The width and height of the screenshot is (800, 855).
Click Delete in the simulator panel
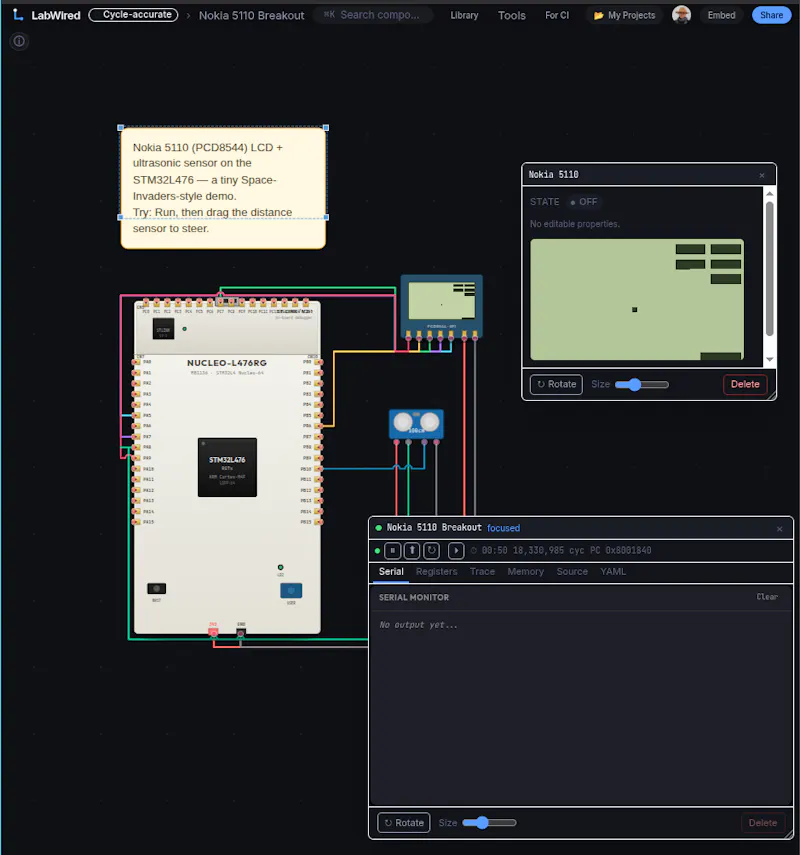762,823
